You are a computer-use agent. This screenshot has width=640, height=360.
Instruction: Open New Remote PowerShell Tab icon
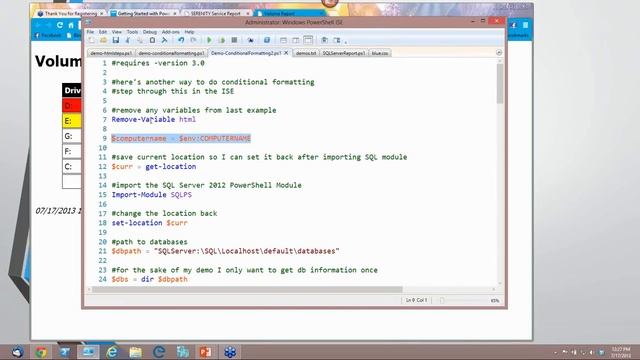(x=251, y=40)
